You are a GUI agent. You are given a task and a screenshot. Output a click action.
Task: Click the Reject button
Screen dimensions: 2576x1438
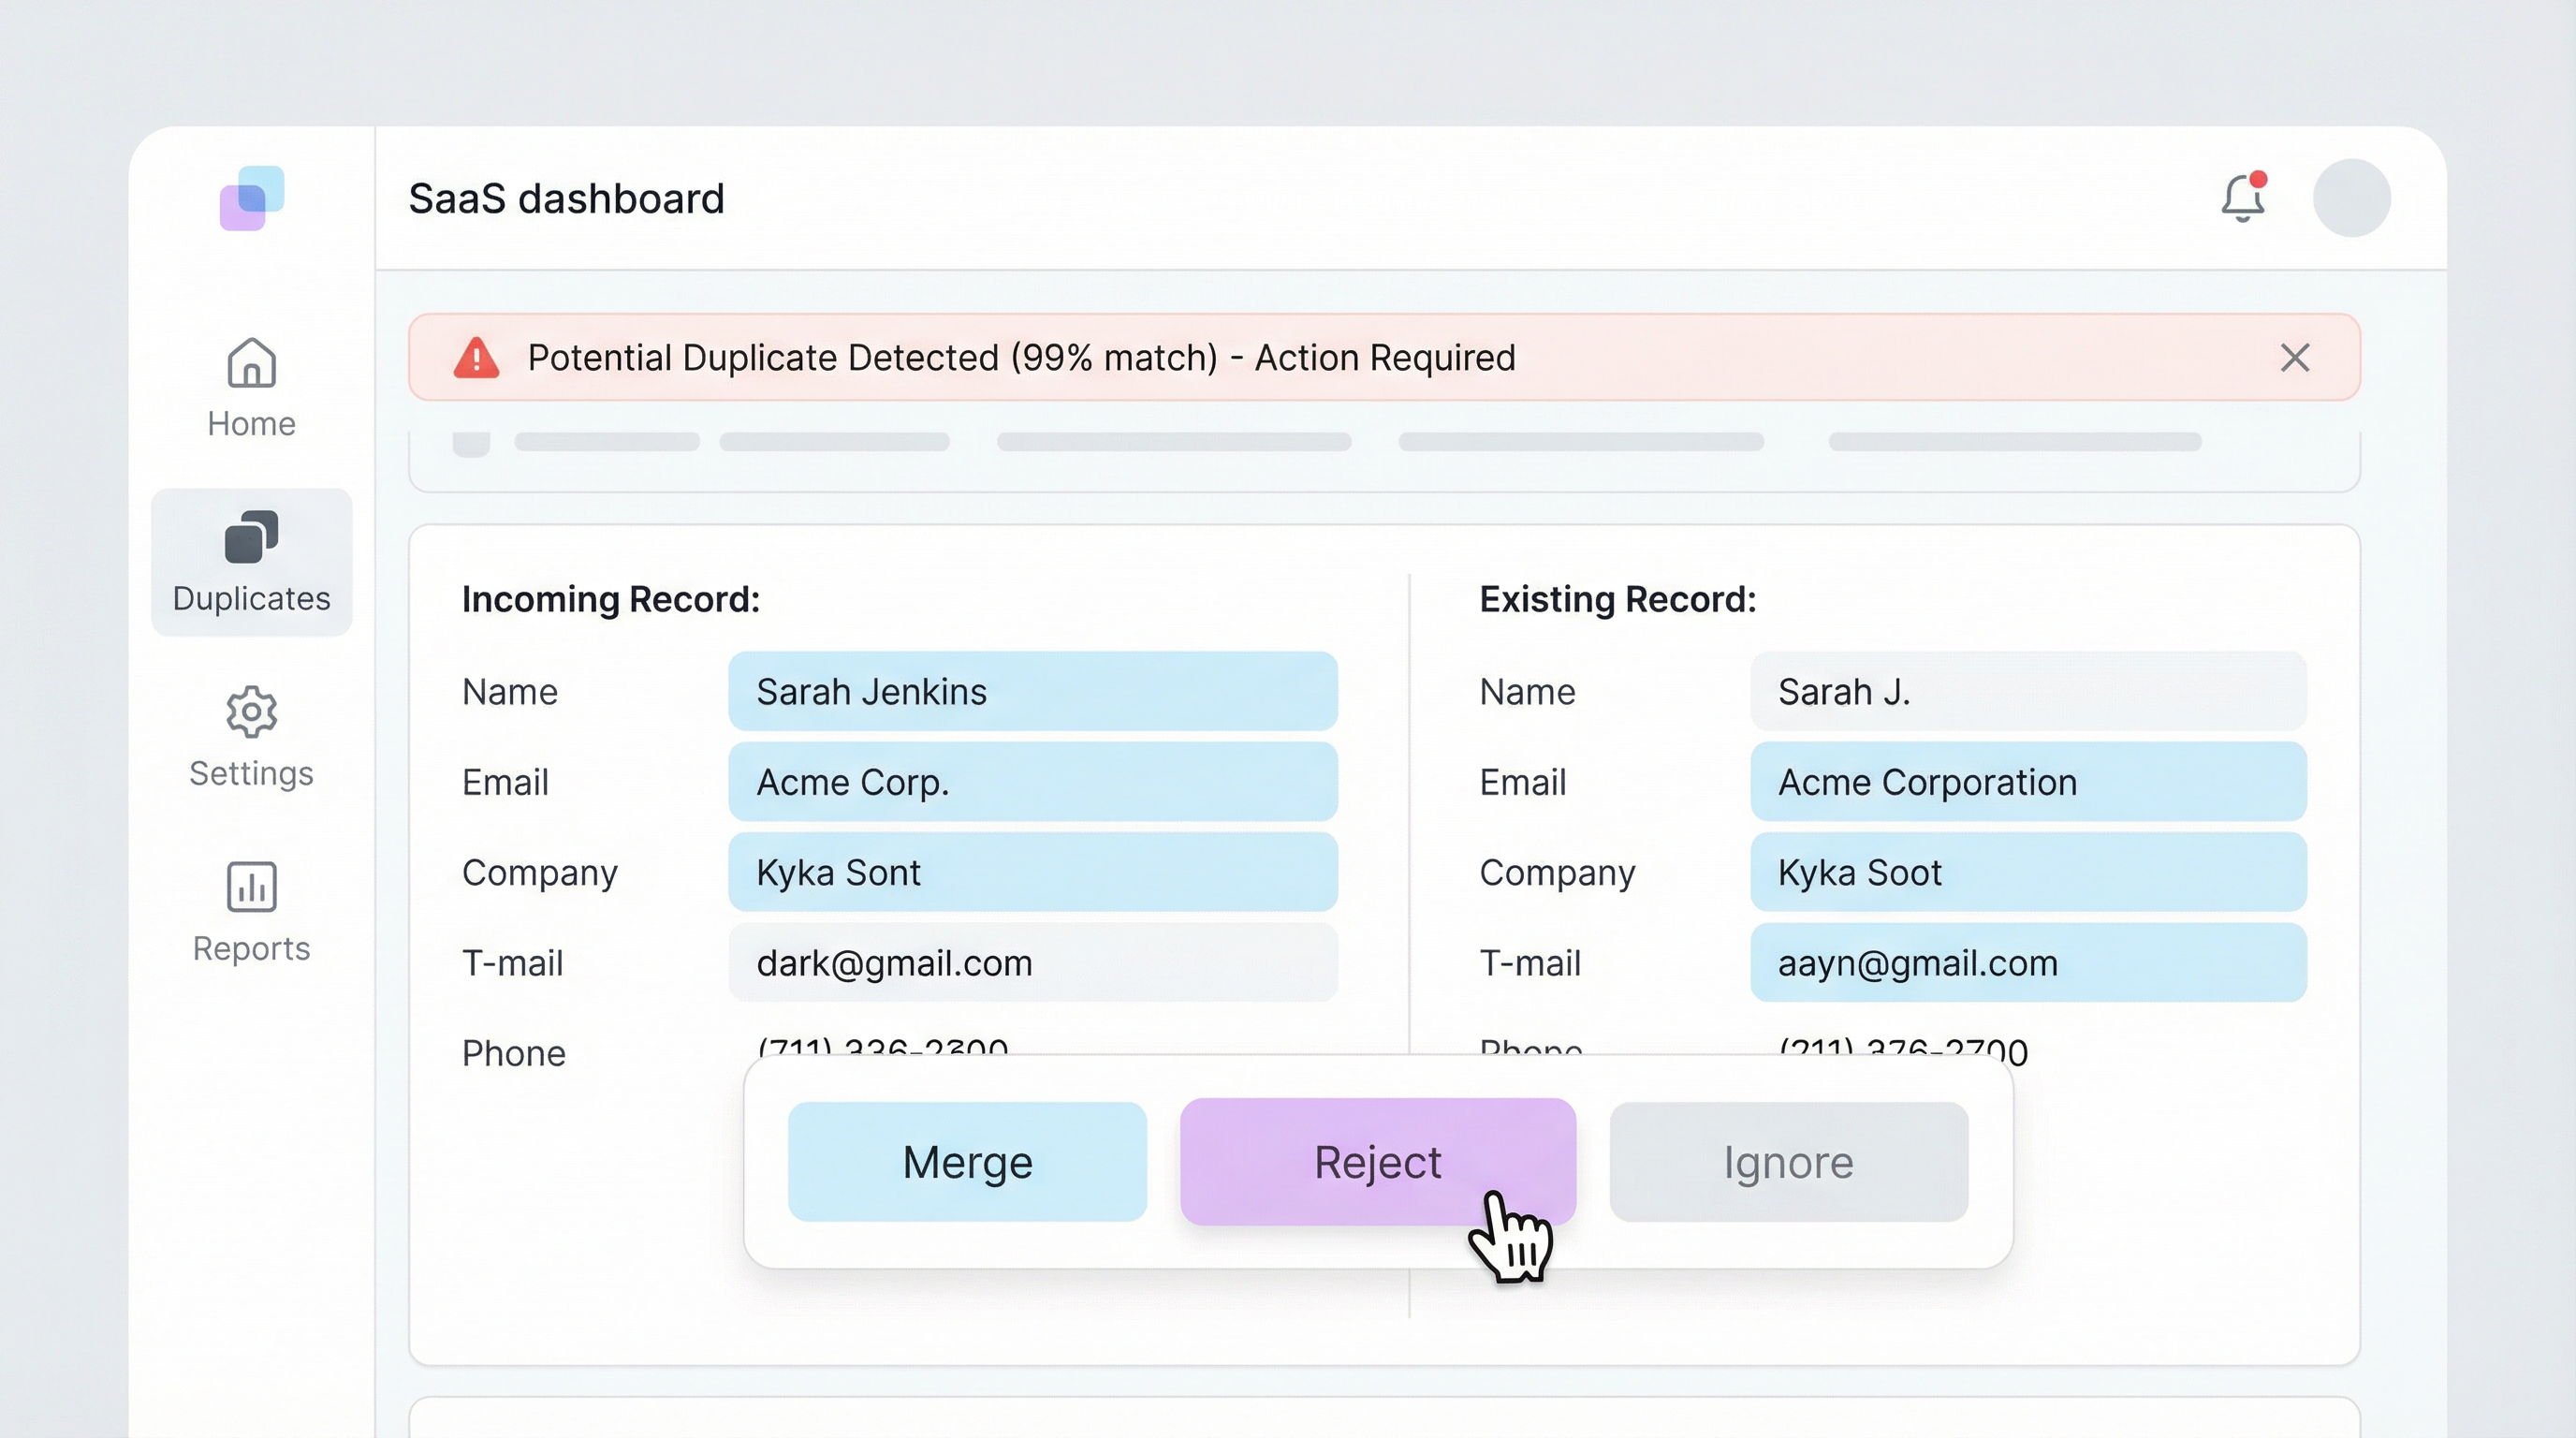[x=1377, y=1161]
